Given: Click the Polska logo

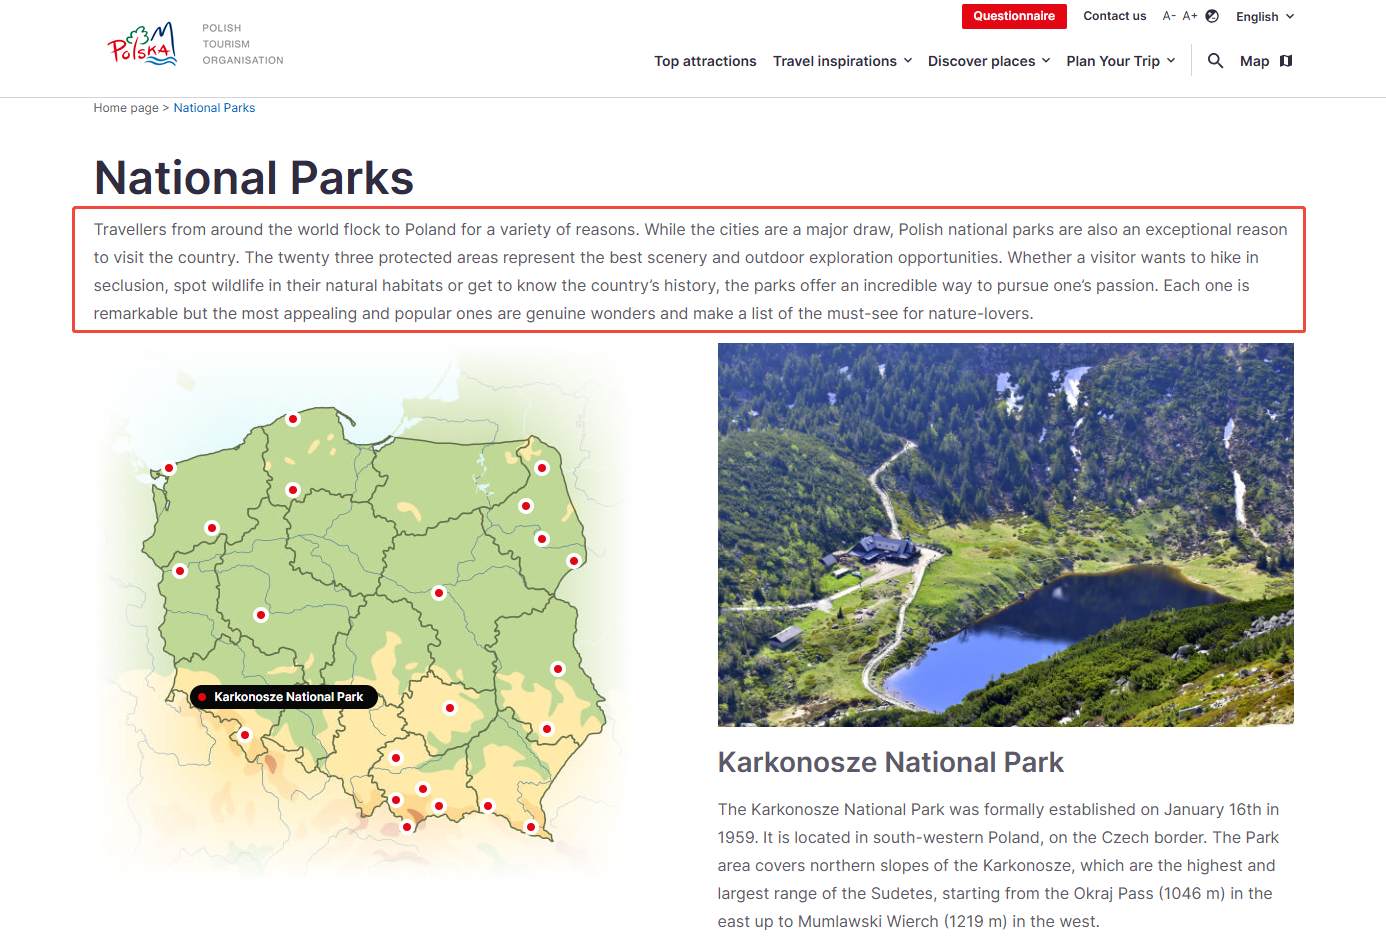Looking at the screenshot, I should [x=142, y=45].
